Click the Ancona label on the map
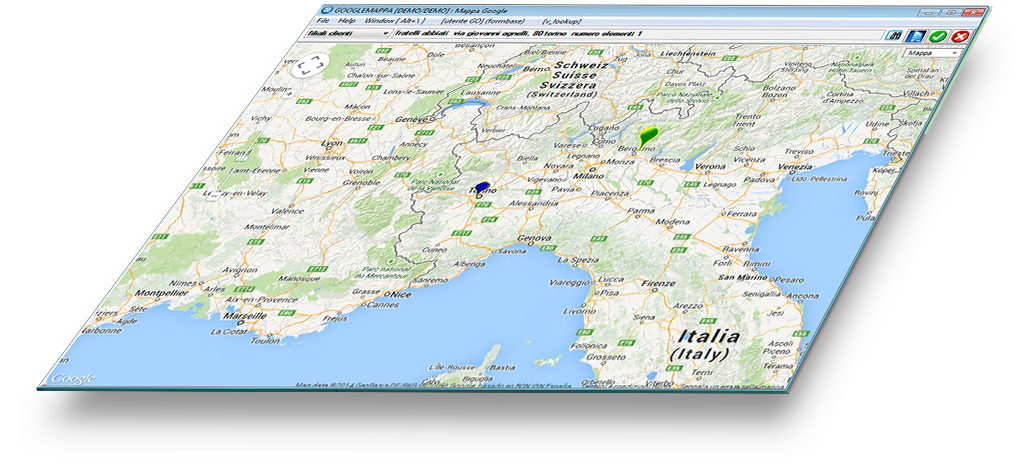 point(801,295)
